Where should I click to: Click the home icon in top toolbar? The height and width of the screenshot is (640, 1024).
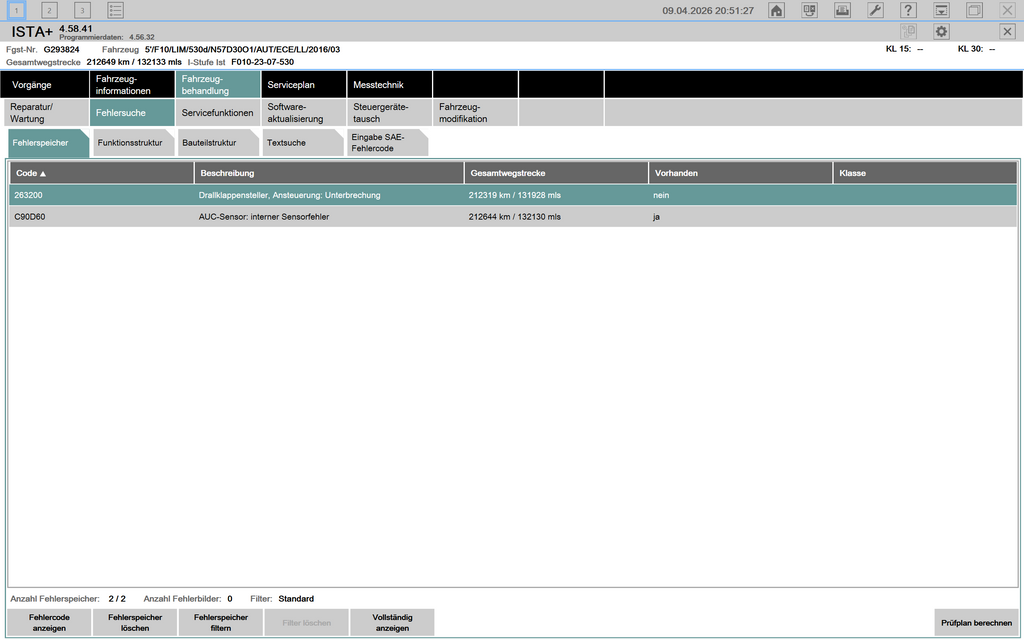pos(776,10)
